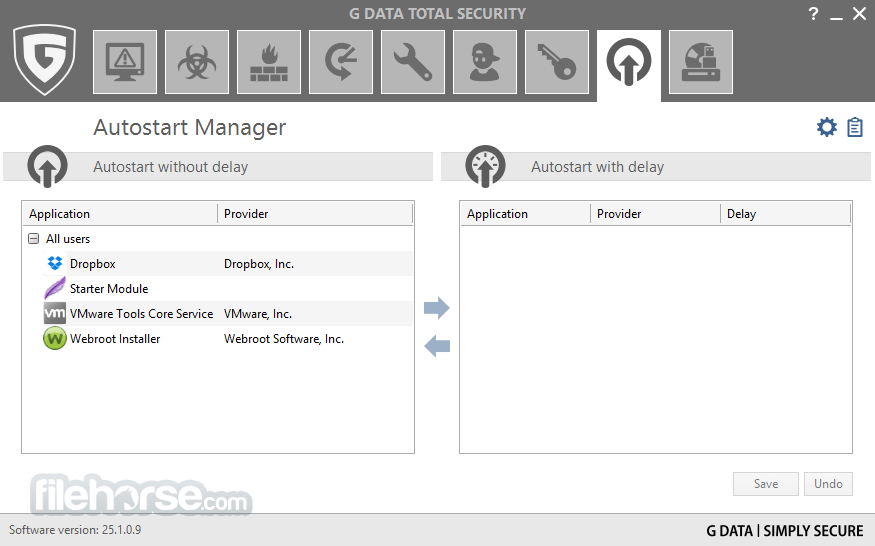Sort left list by Application column
Screen dimensions: 875x546
click(120, 214)
